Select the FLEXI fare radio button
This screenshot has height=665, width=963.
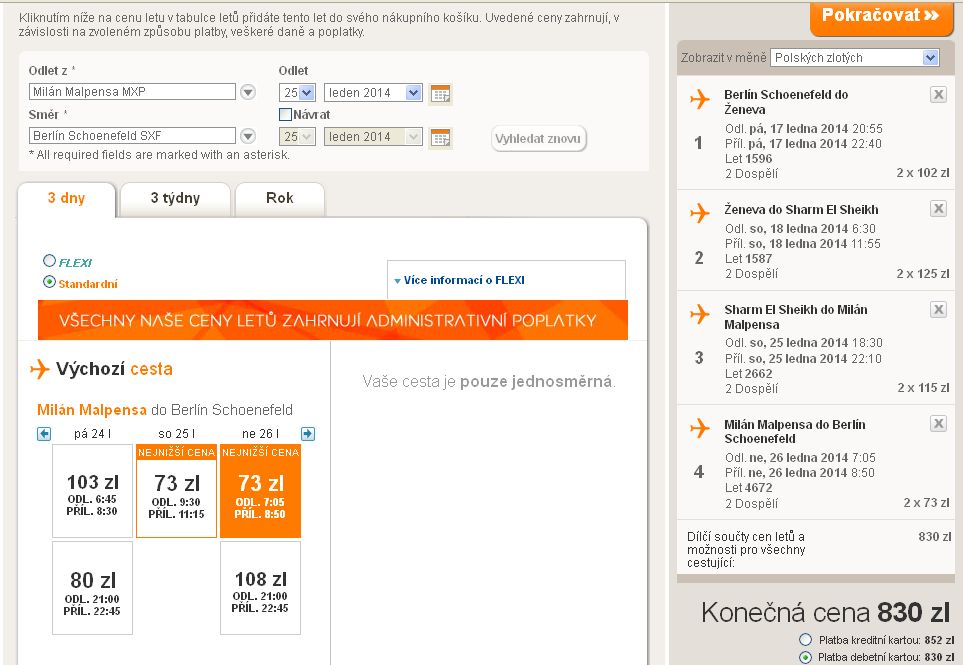pos(49,260)
